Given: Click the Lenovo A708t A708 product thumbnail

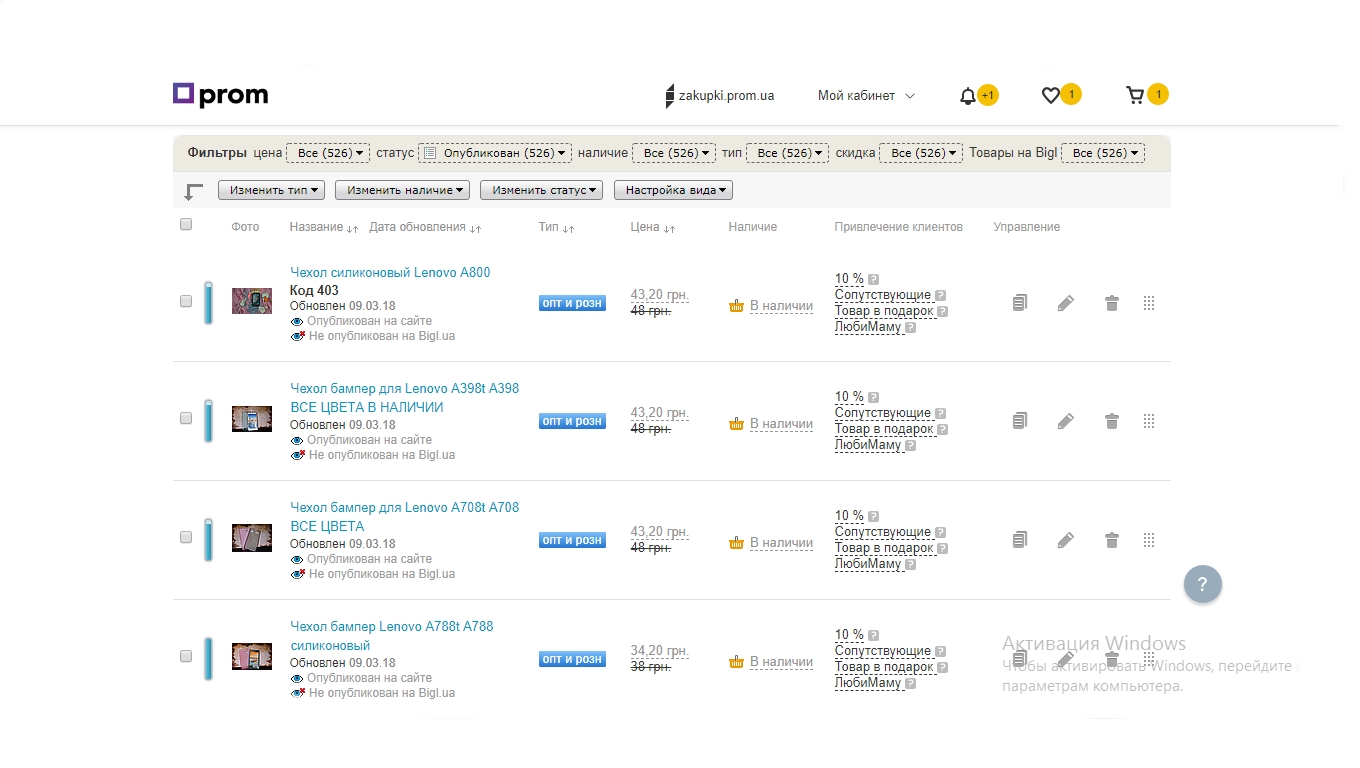Looking at the screenshot, I should pyautogui.click(x=252, y=538).
